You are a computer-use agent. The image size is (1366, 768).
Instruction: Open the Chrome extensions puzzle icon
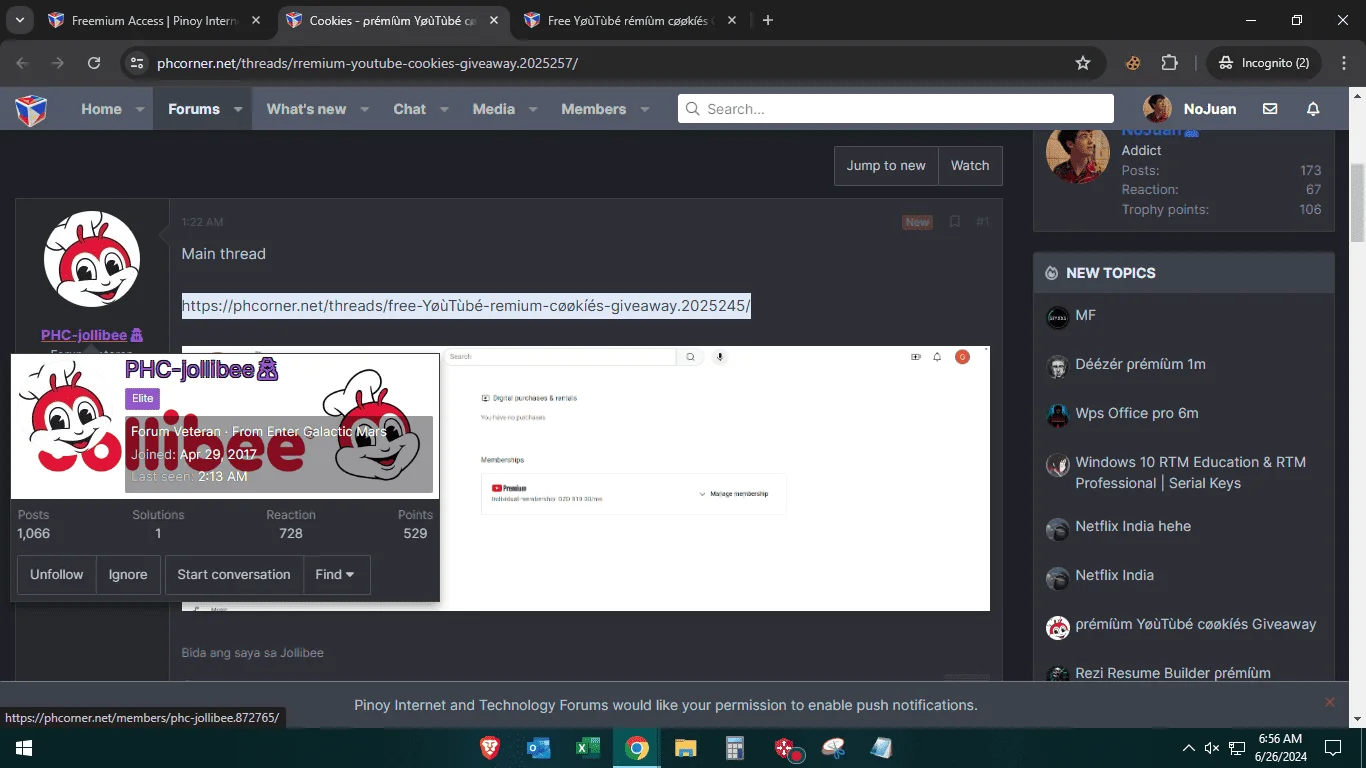tap(1170, 63)
